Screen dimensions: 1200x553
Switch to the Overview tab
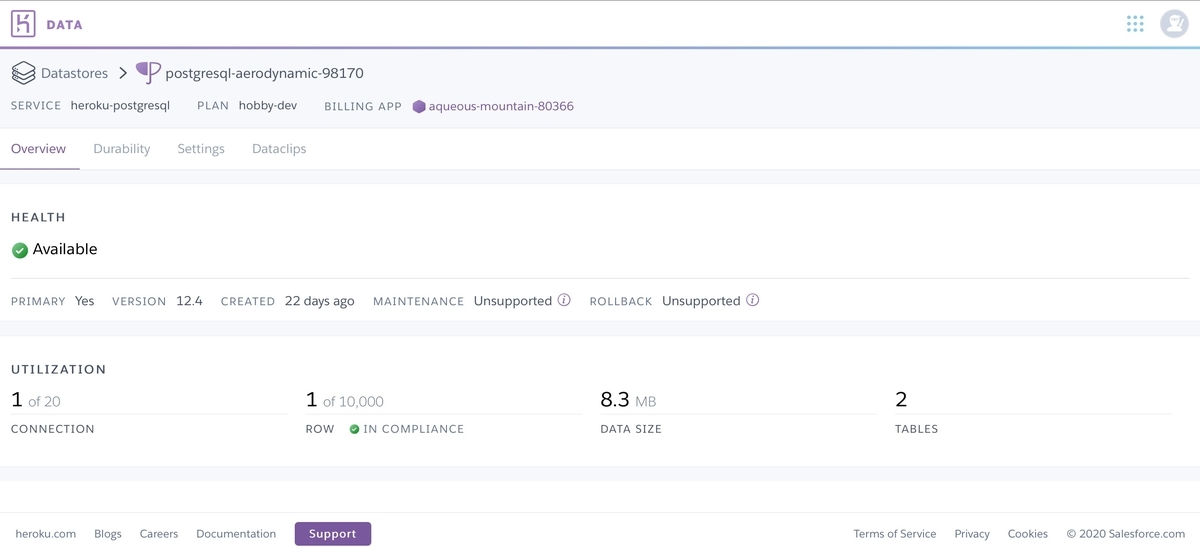(x=38, y=149)
